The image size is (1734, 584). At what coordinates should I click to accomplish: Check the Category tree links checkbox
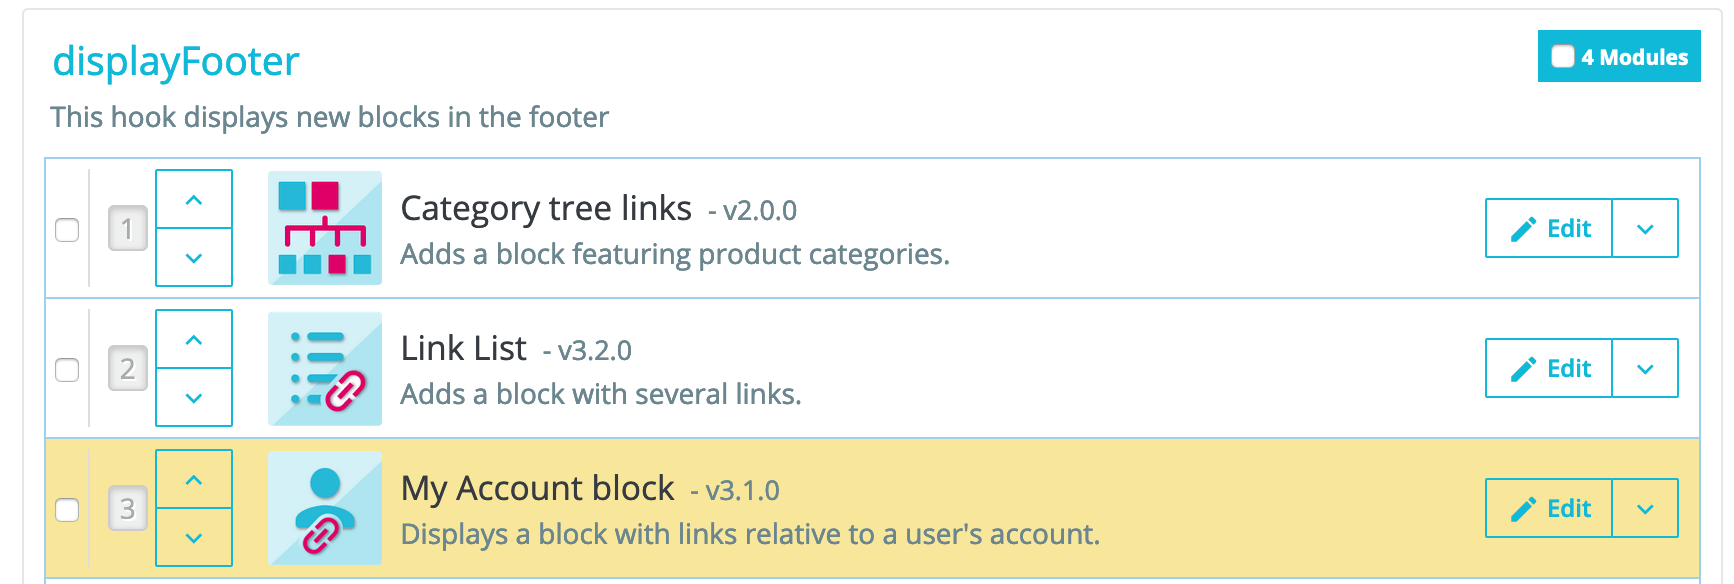pyautogui.click(x=67, y=229)
